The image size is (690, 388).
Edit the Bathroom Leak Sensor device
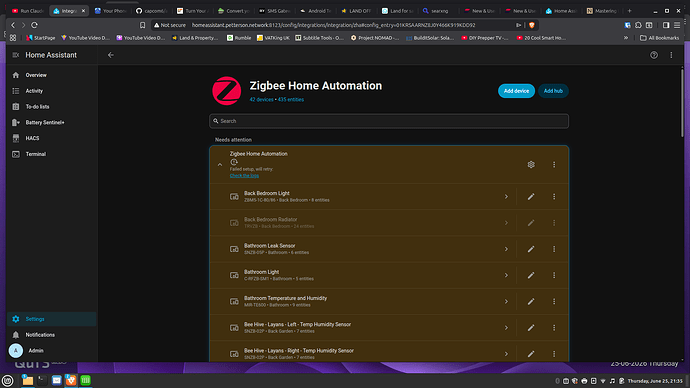coord(531,249)
